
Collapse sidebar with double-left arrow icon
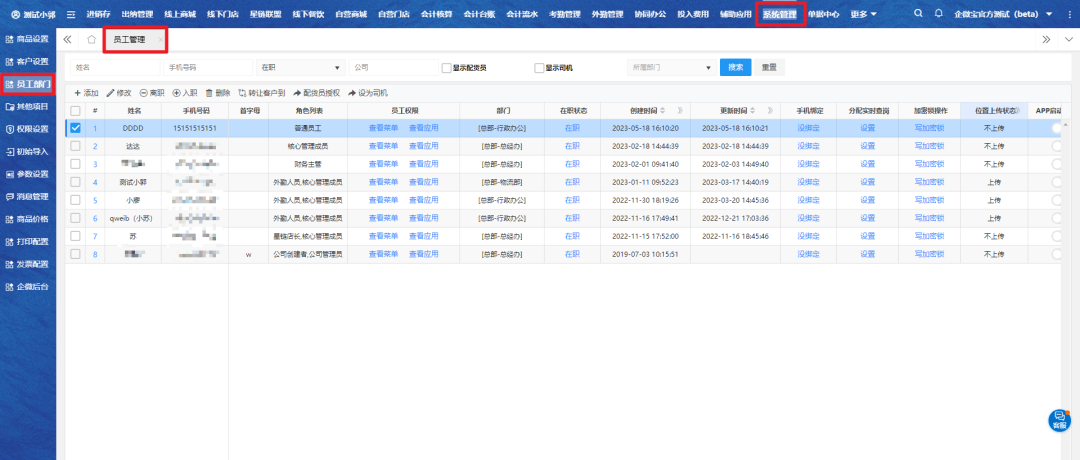[x=67, y=40]
